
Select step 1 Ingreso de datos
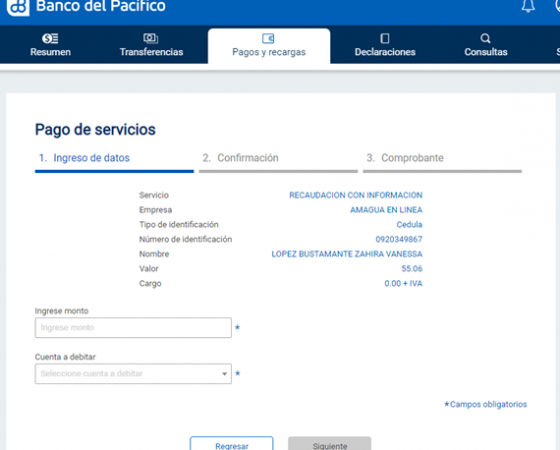(x=114, y=162)
